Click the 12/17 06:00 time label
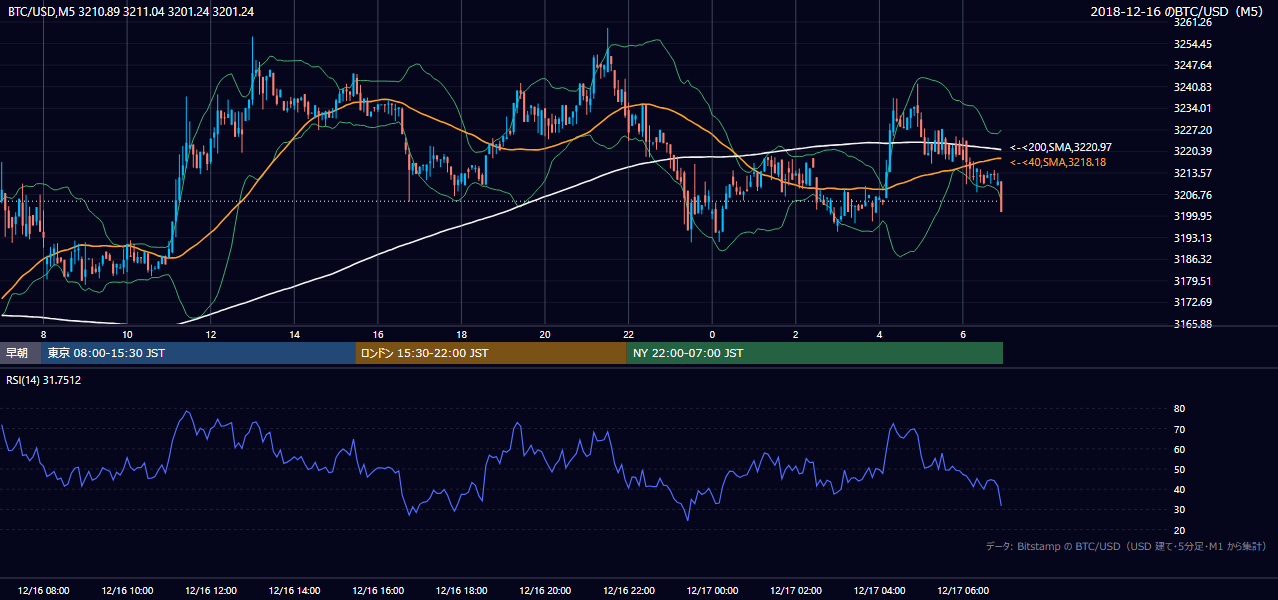1278x600 pixels. point(963,591)
